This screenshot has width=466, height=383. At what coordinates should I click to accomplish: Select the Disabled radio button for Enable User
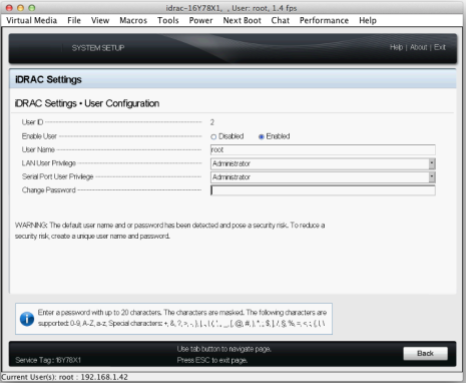214,137
